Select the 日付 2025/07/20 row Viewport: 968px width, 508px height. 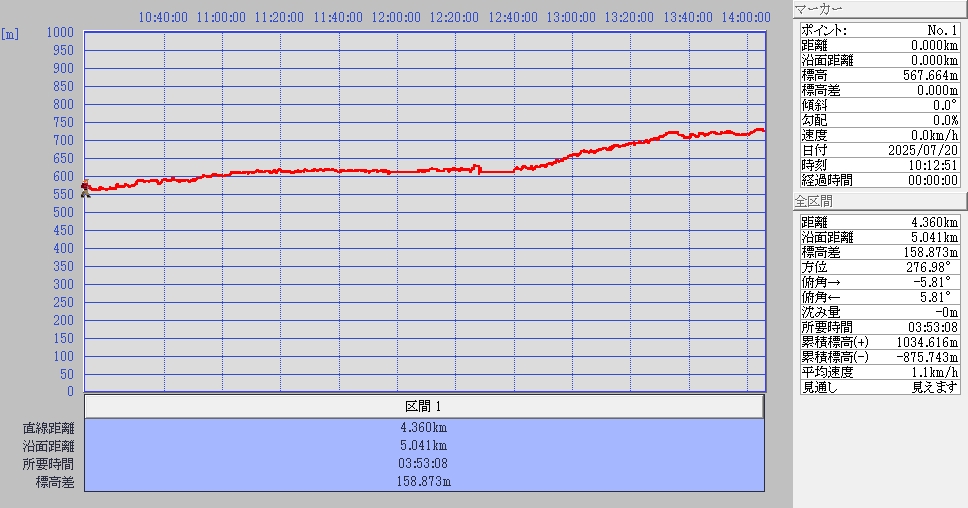[879, 150]
